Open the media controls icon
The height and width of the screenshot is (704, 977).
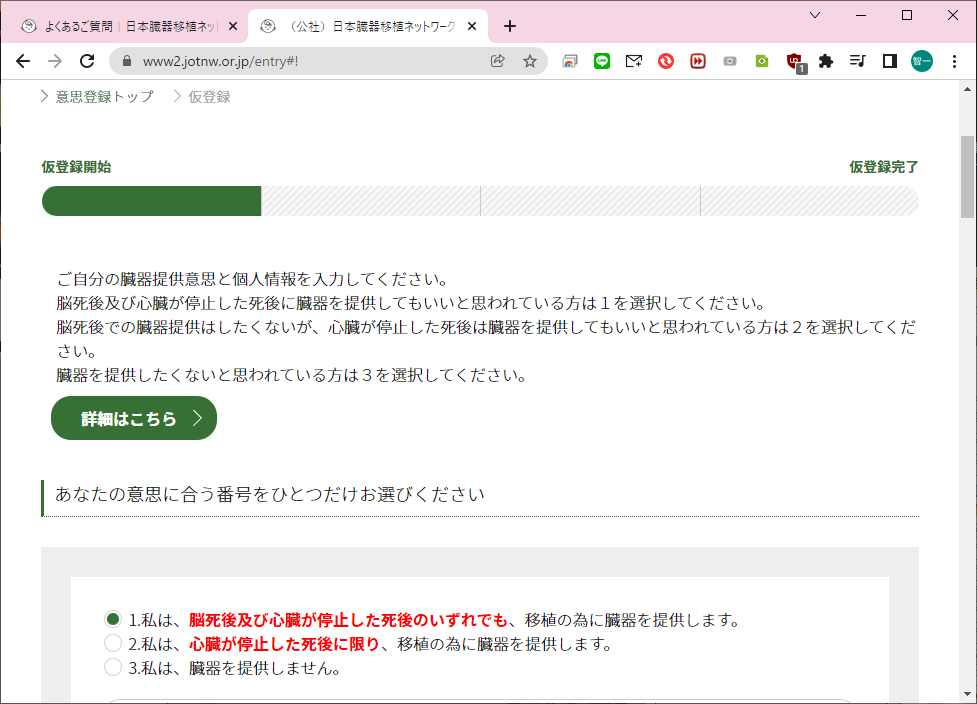pos(857,61)
